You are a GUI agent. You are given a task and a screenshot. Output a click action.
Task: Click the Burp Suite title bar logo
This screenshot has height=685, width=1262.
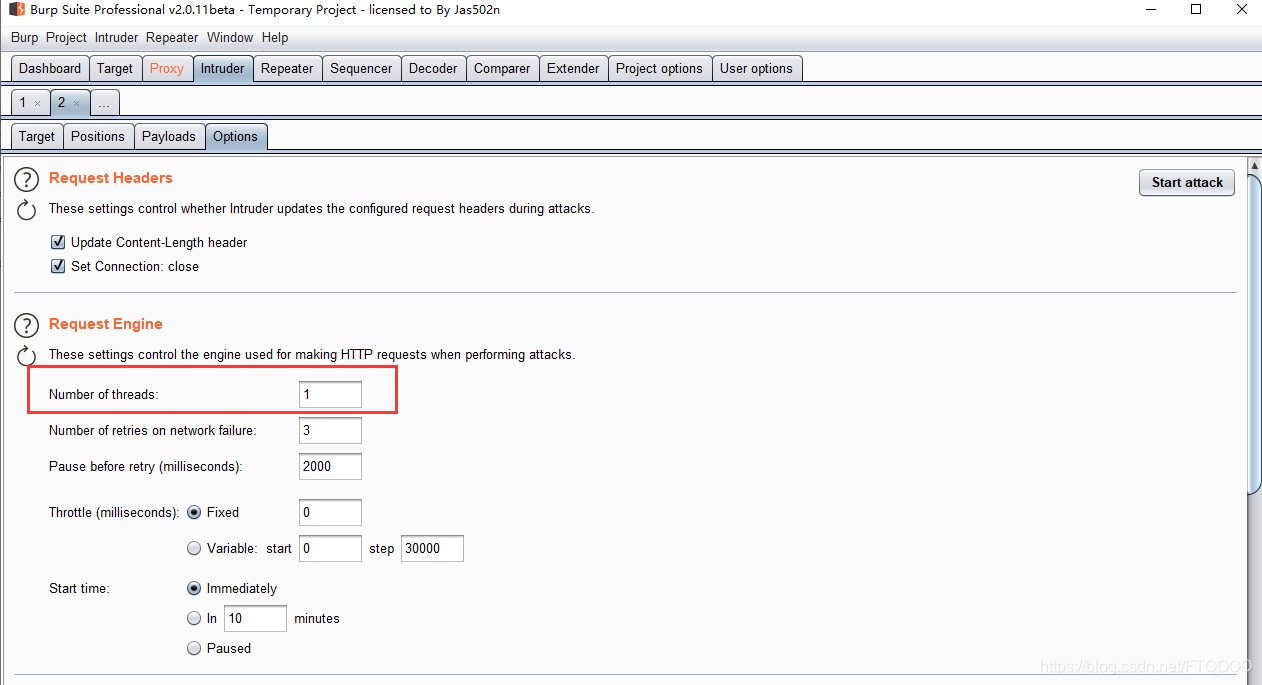coord(17,9)
